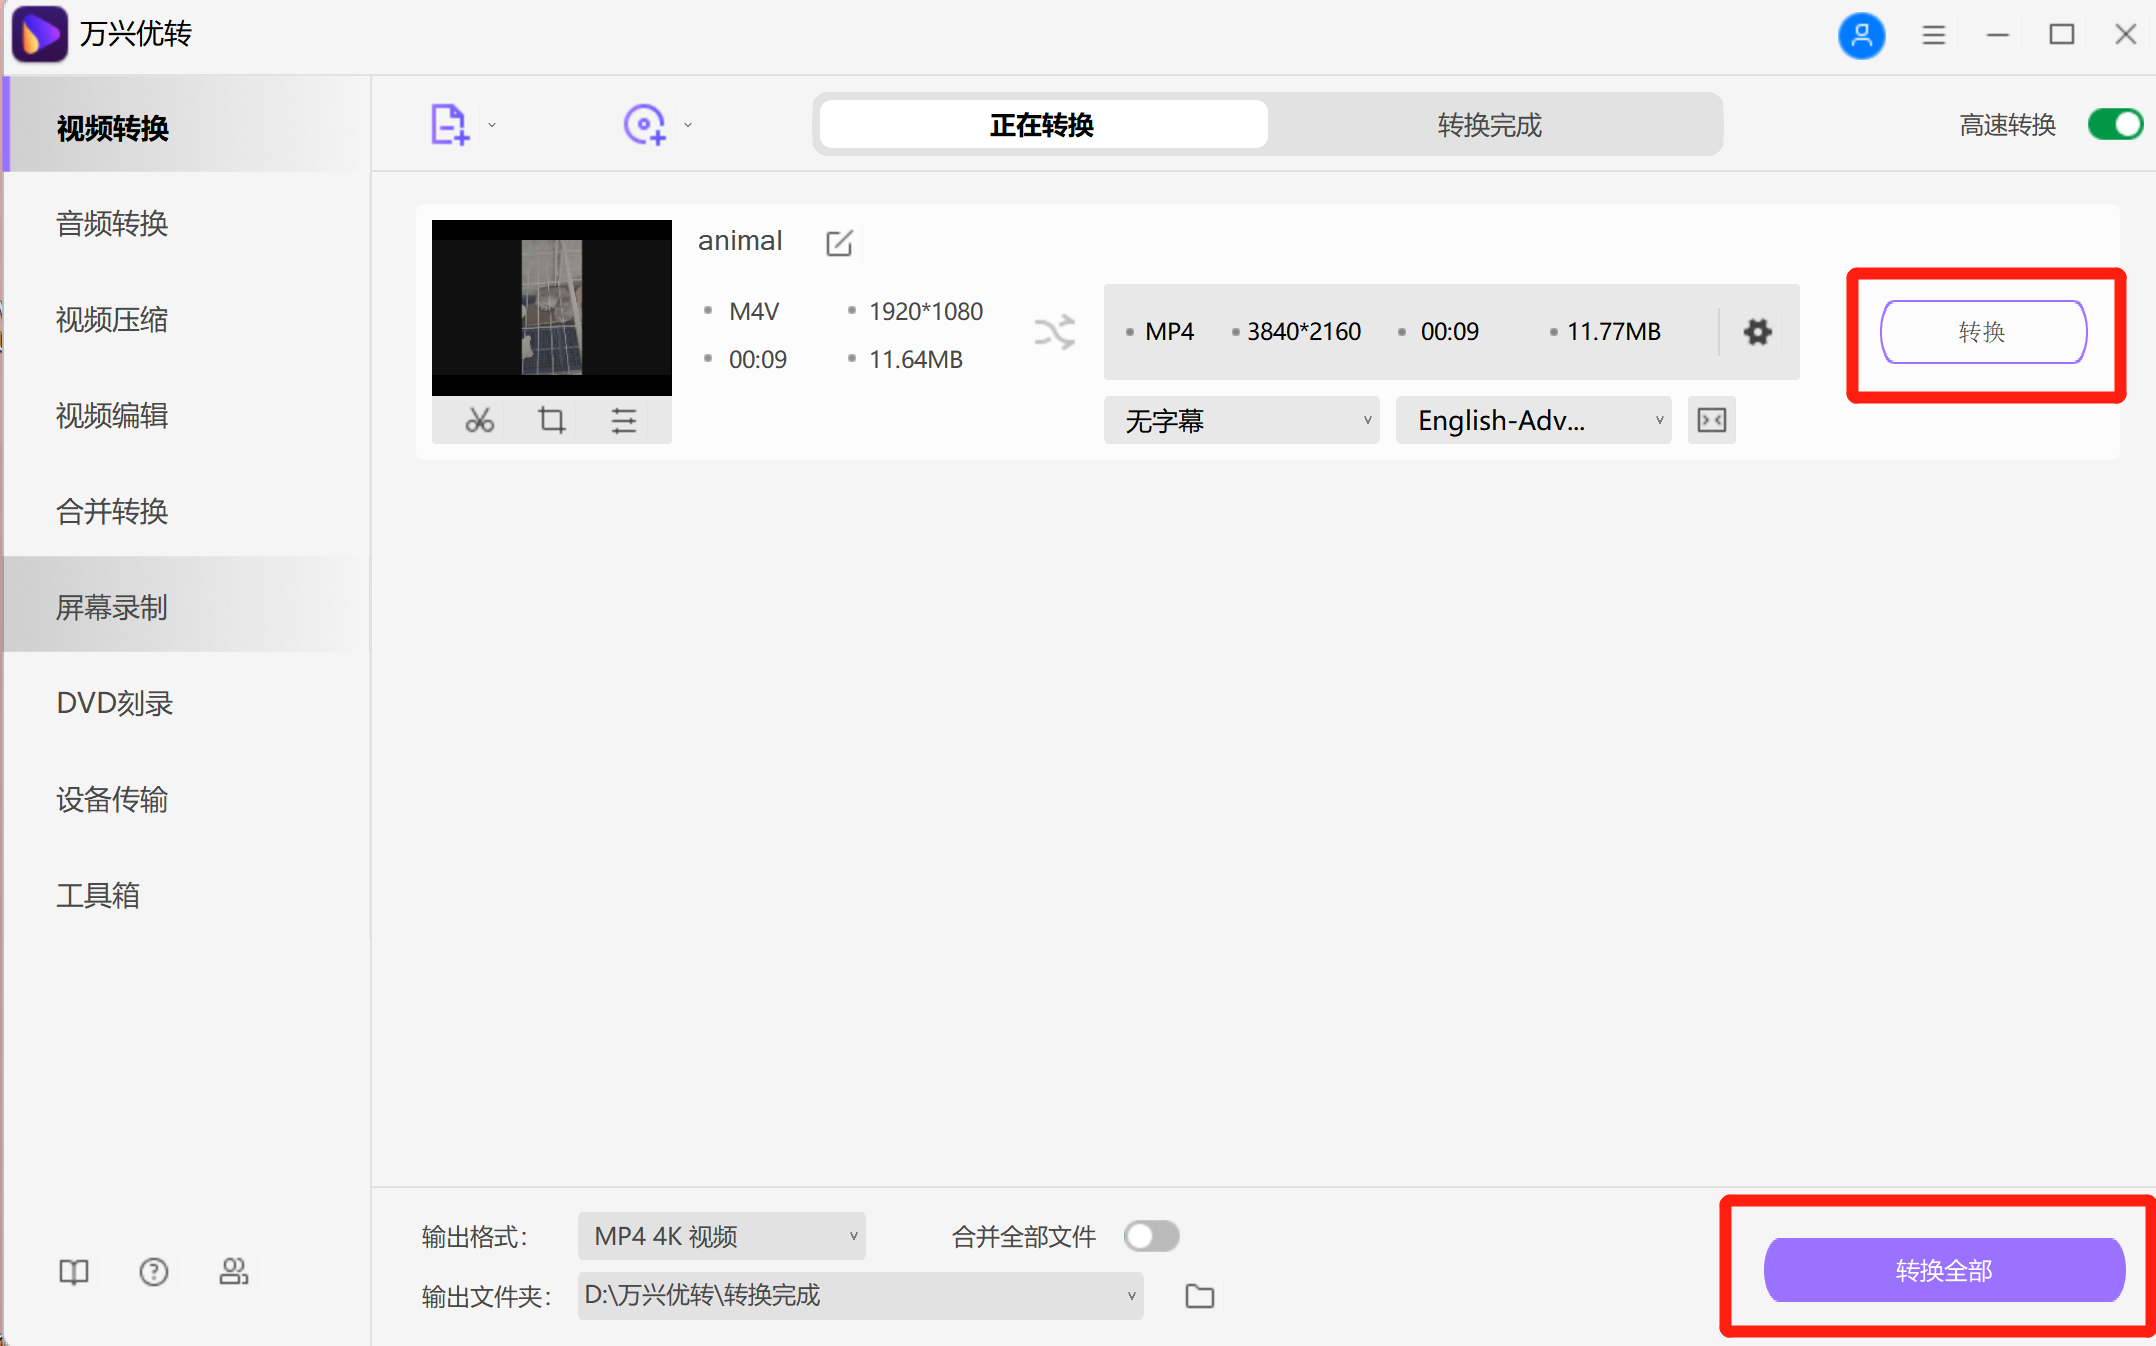Select 屏幕录制 in the sidebar
This screenshot has height=1346, width=2156.
[x=111, y=606]
